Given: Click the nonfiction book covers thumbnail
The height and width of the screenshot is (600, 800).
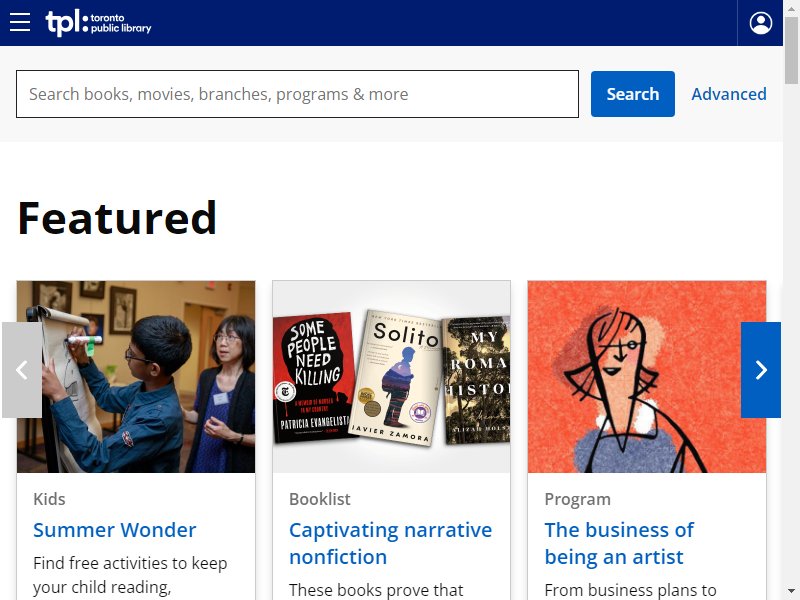Looking at the screenshot, I should (391, 377).
